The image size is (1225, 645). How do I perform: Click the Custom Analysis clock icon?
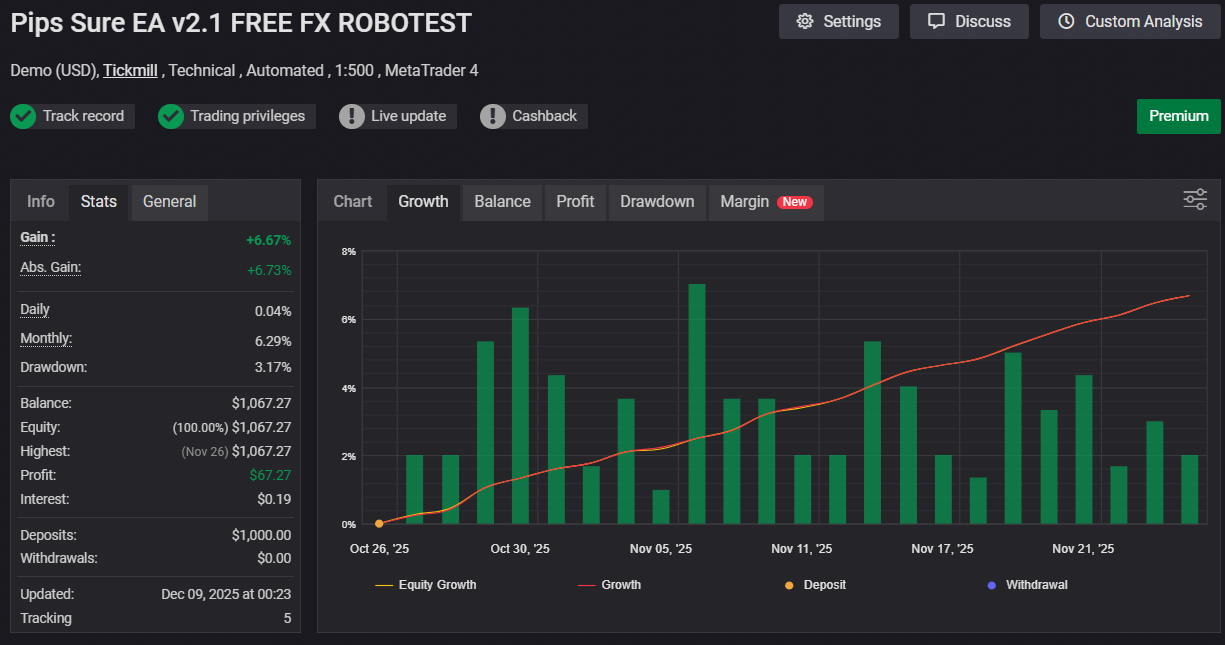(x=1066, y=21)
